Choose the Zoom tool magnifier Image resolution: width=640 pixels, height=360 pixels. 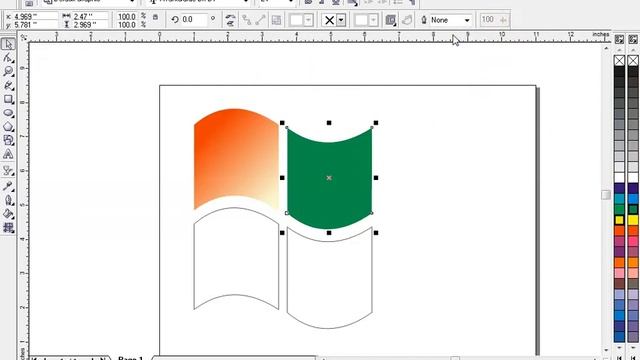point(8,72)
